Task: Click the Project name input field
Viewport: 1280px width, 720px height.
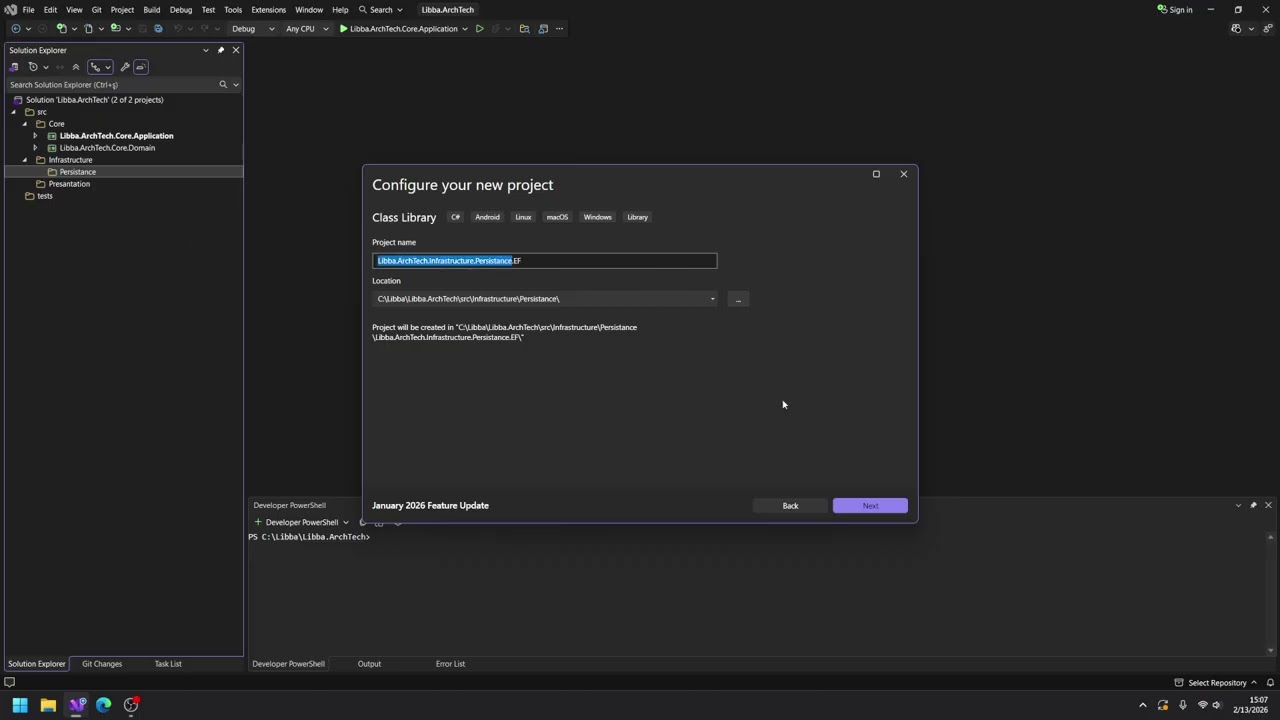Action: (545, 261)
